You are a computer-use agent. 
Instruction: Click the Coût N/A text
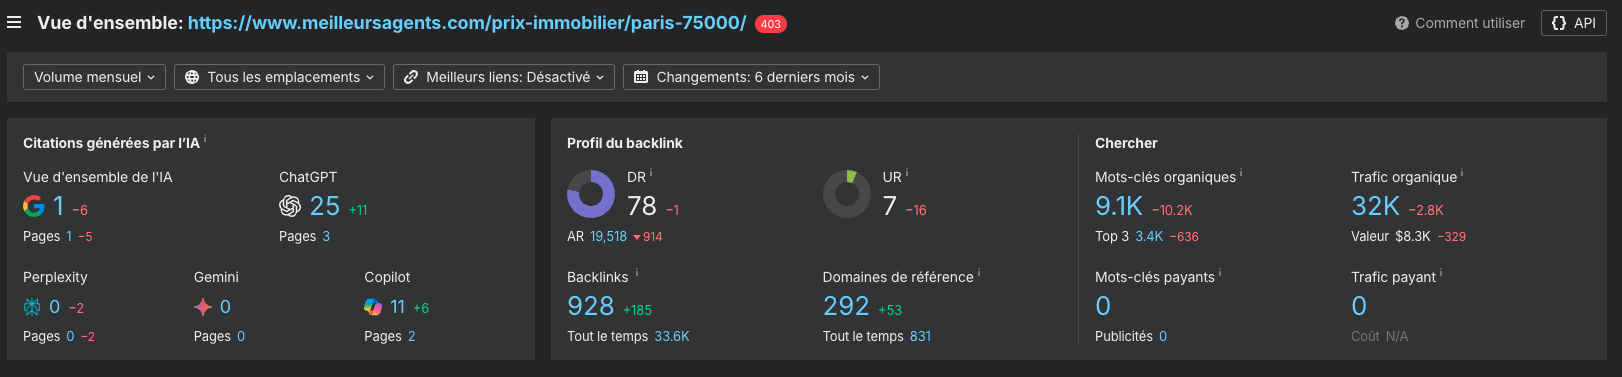pyautogui.click(x=1379, y=337)
